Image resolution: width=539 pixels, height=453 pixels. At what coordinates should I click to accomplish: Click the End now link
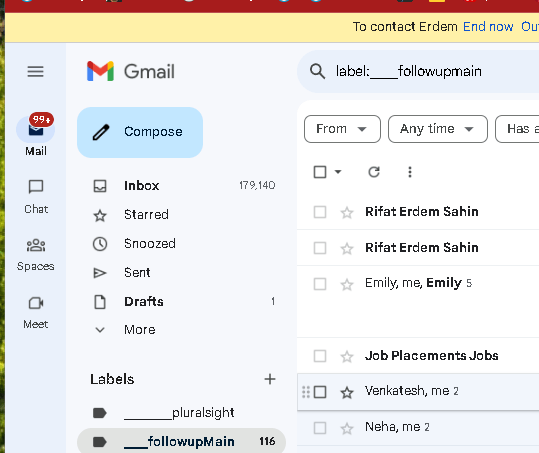488,26
